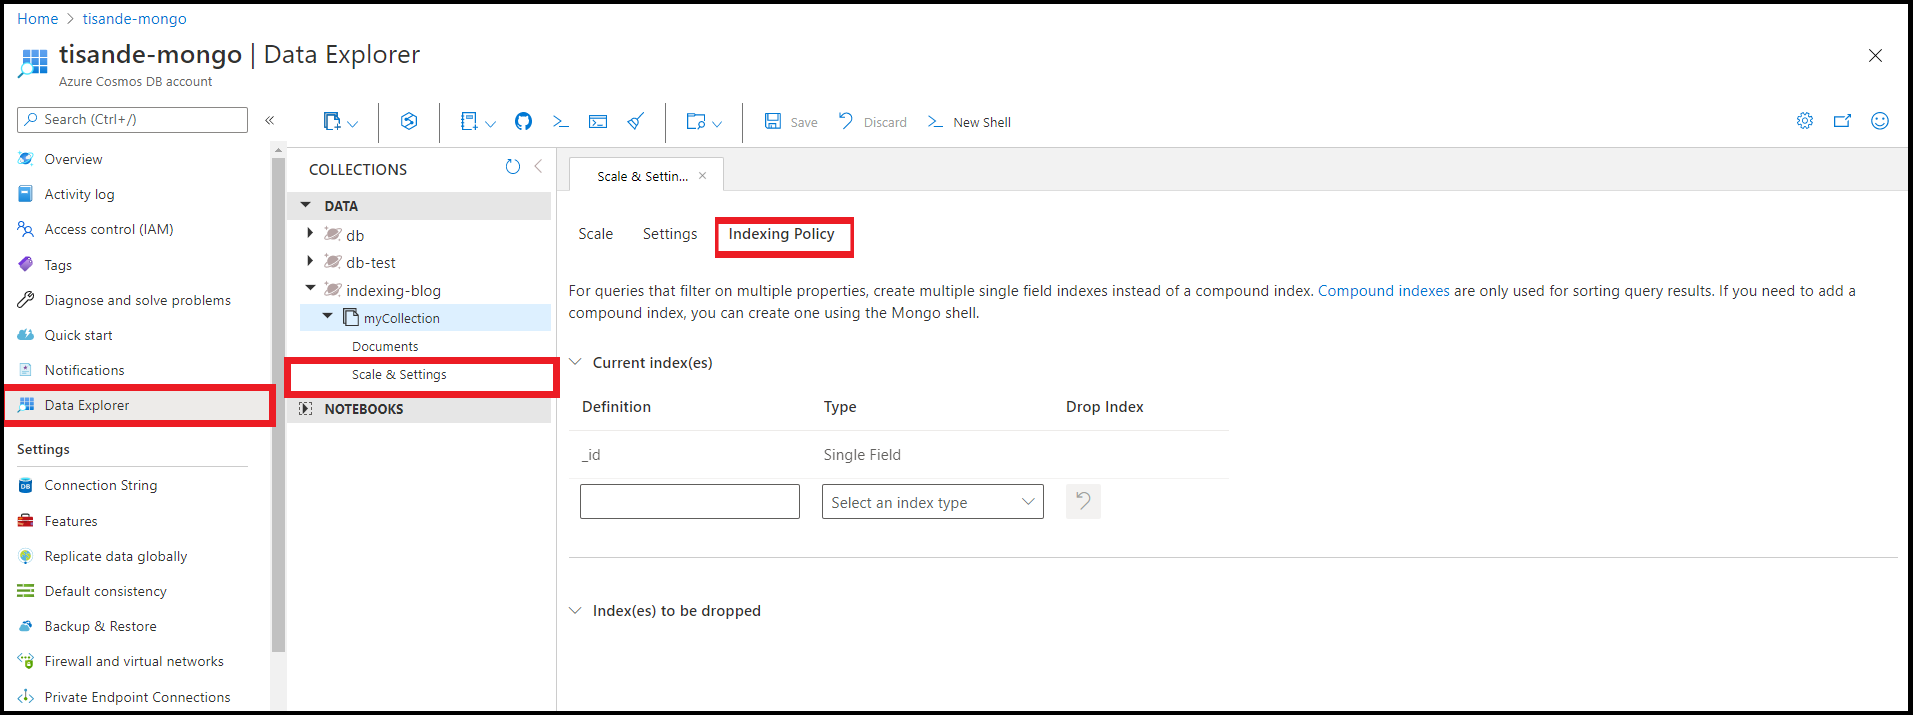
Task: Click the broom clear icon in toolbar
Action: 636,121
